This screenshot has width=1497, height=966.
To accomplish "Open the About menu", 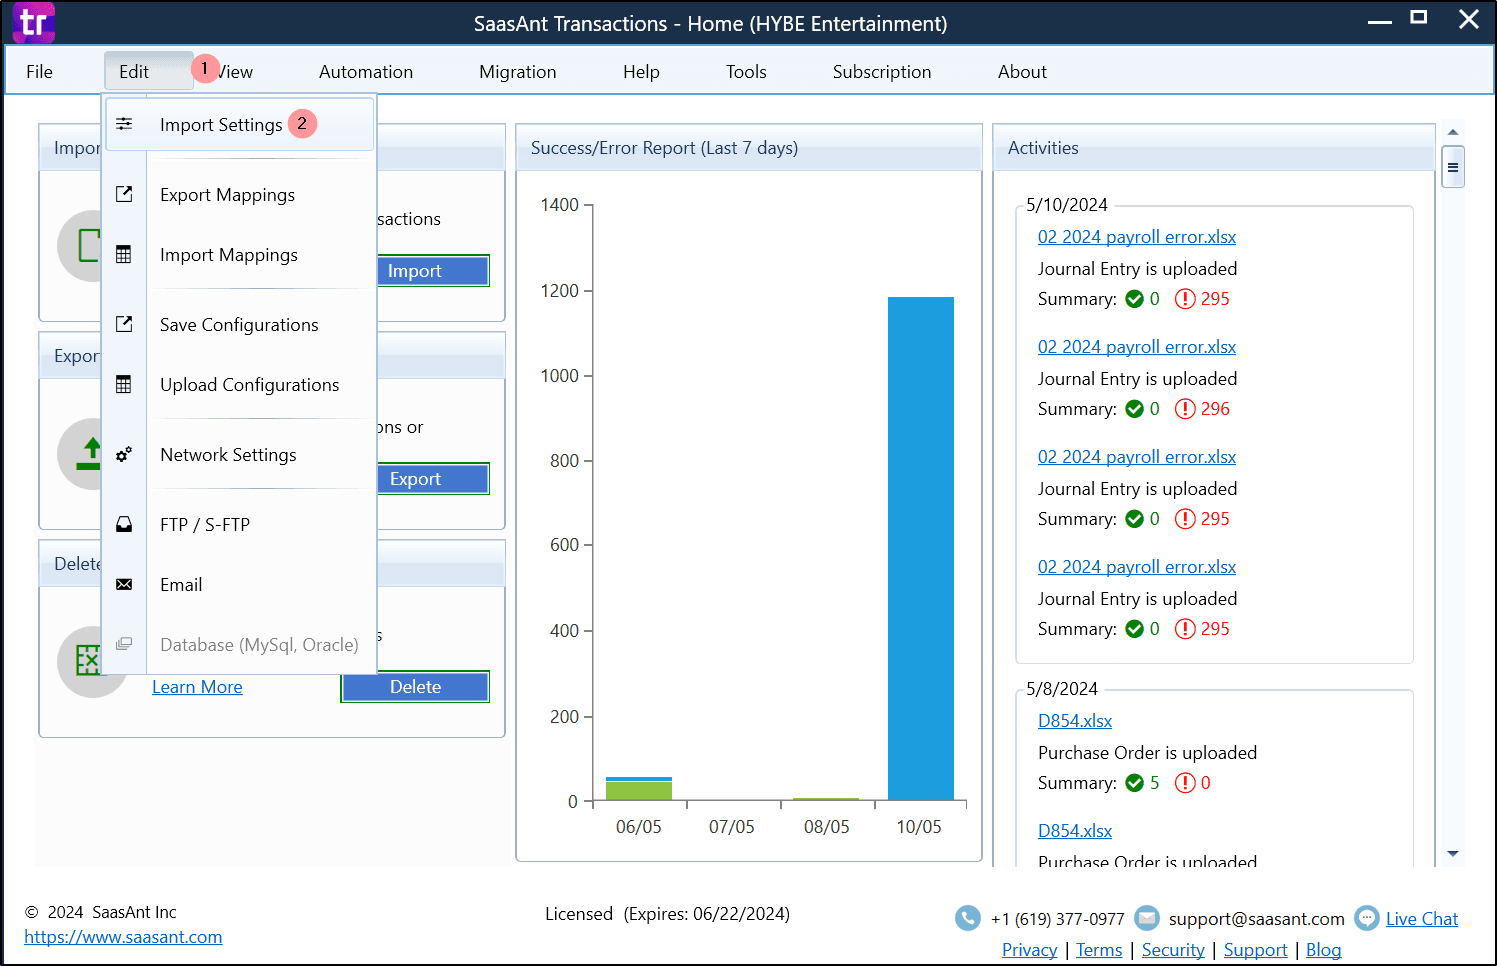I will tap(1022, 71).
